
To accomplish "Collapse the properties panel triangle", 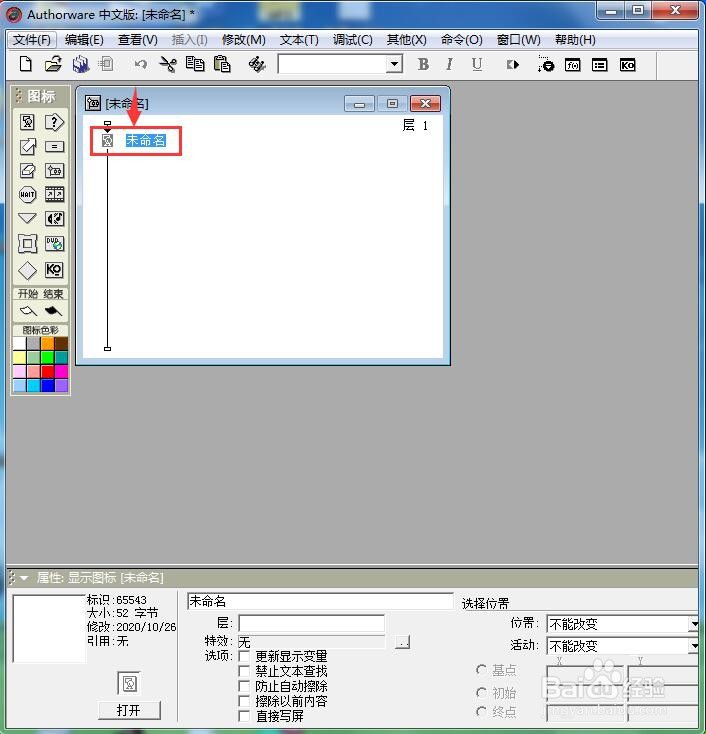I will [x=23, y=578].
